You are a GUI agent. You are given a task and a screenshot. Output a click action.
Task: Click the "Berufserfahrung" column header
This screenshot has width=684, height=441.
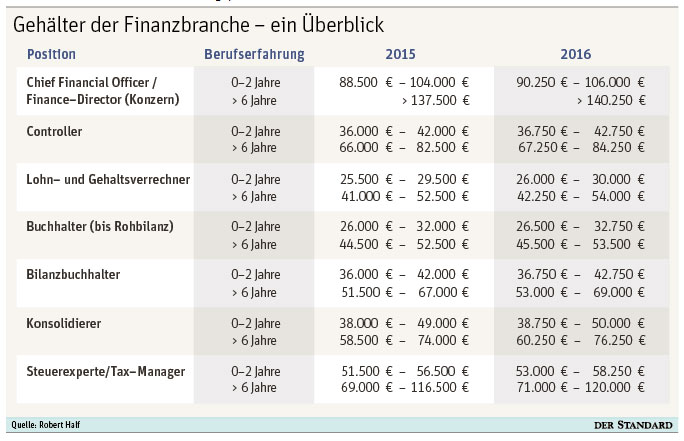(254, 54)
